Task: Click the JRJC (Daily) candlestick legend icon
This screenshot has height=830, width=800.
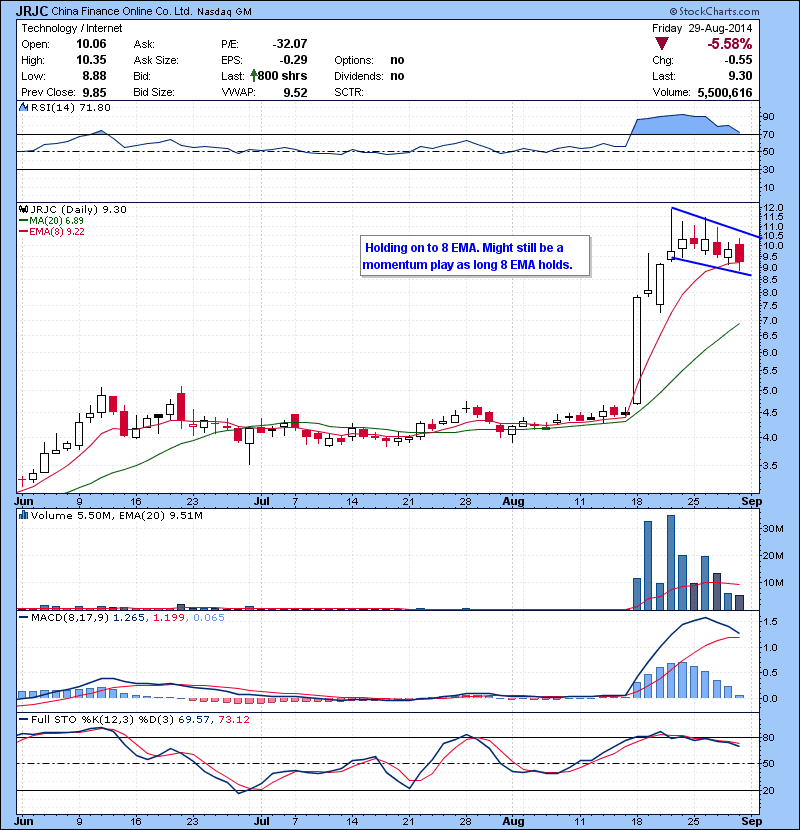Action: [x=24, y=209]
